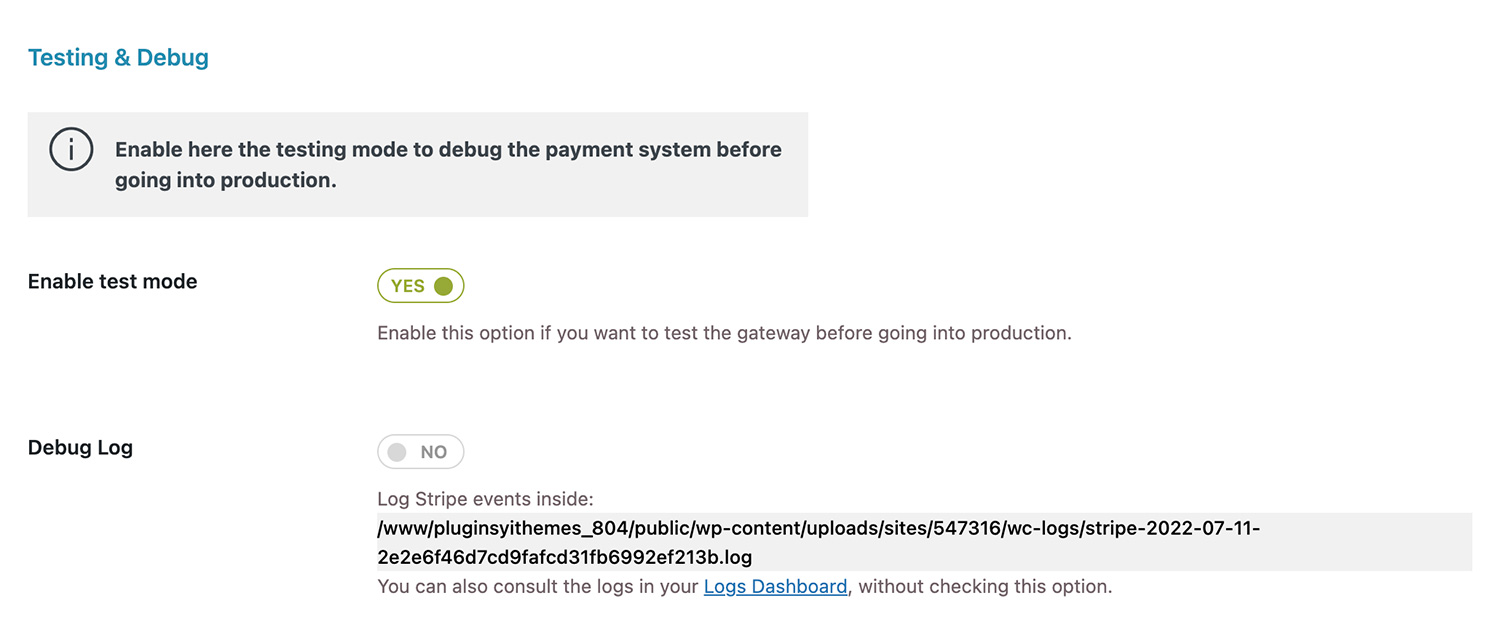Click the Testing & Debug heading
The width and height of the screenshot is (1500, 641).
point(118,58)
